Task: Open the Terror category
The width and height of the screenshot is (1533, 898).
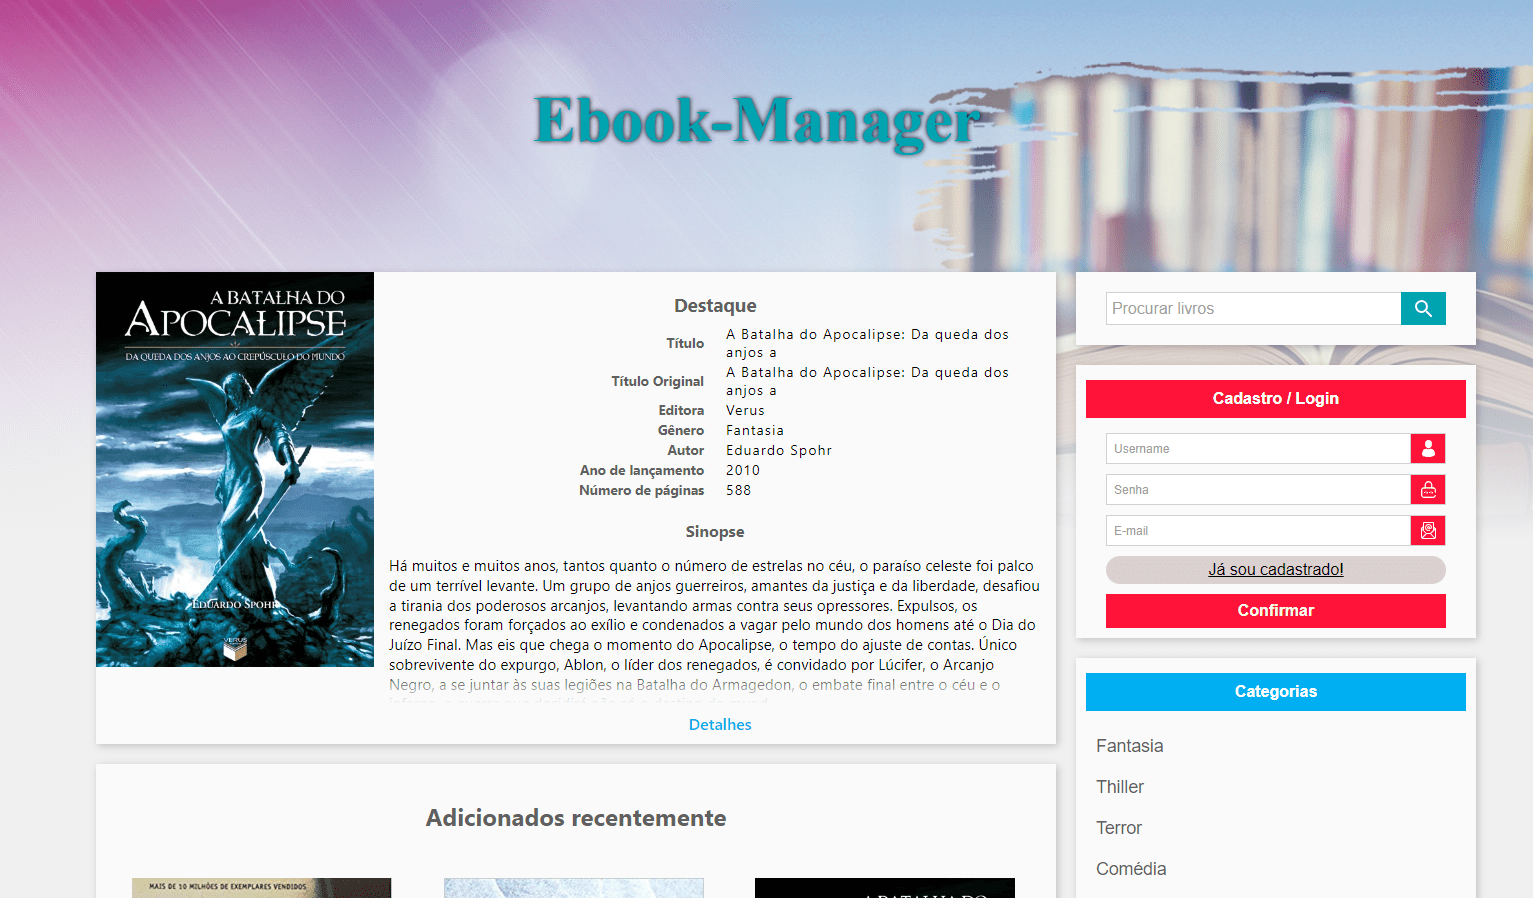Action: [1119, 828]
